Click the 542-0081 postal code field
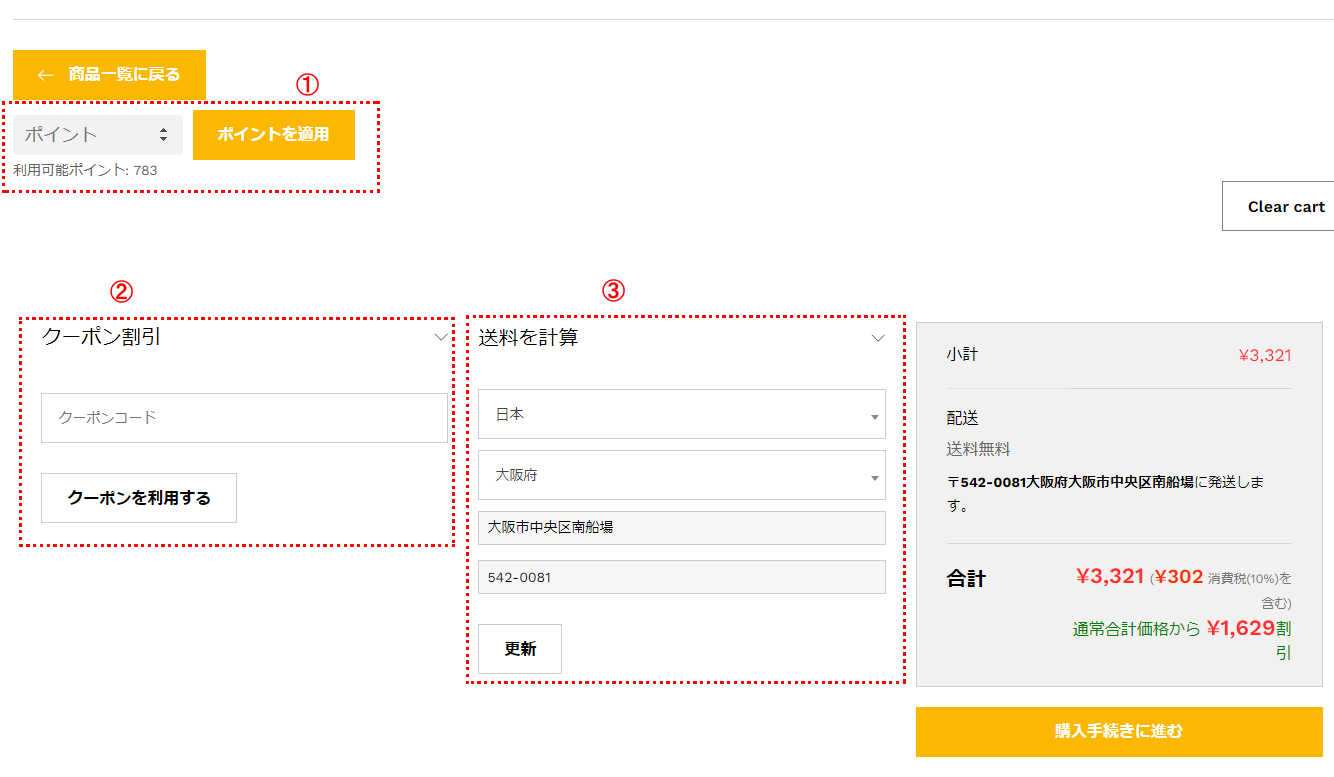 [x=681, y=577]
